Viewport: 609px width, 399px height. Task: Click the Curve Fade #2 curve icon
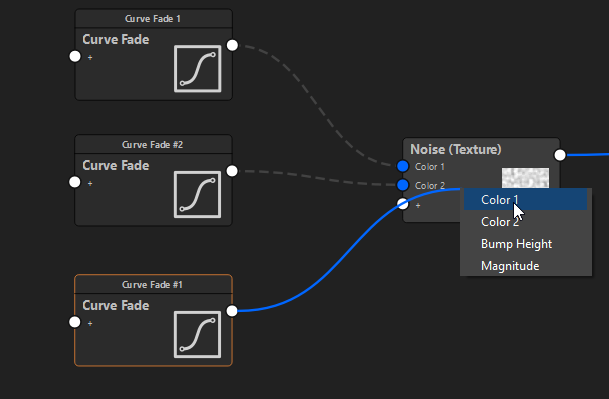tap(198, 194)
